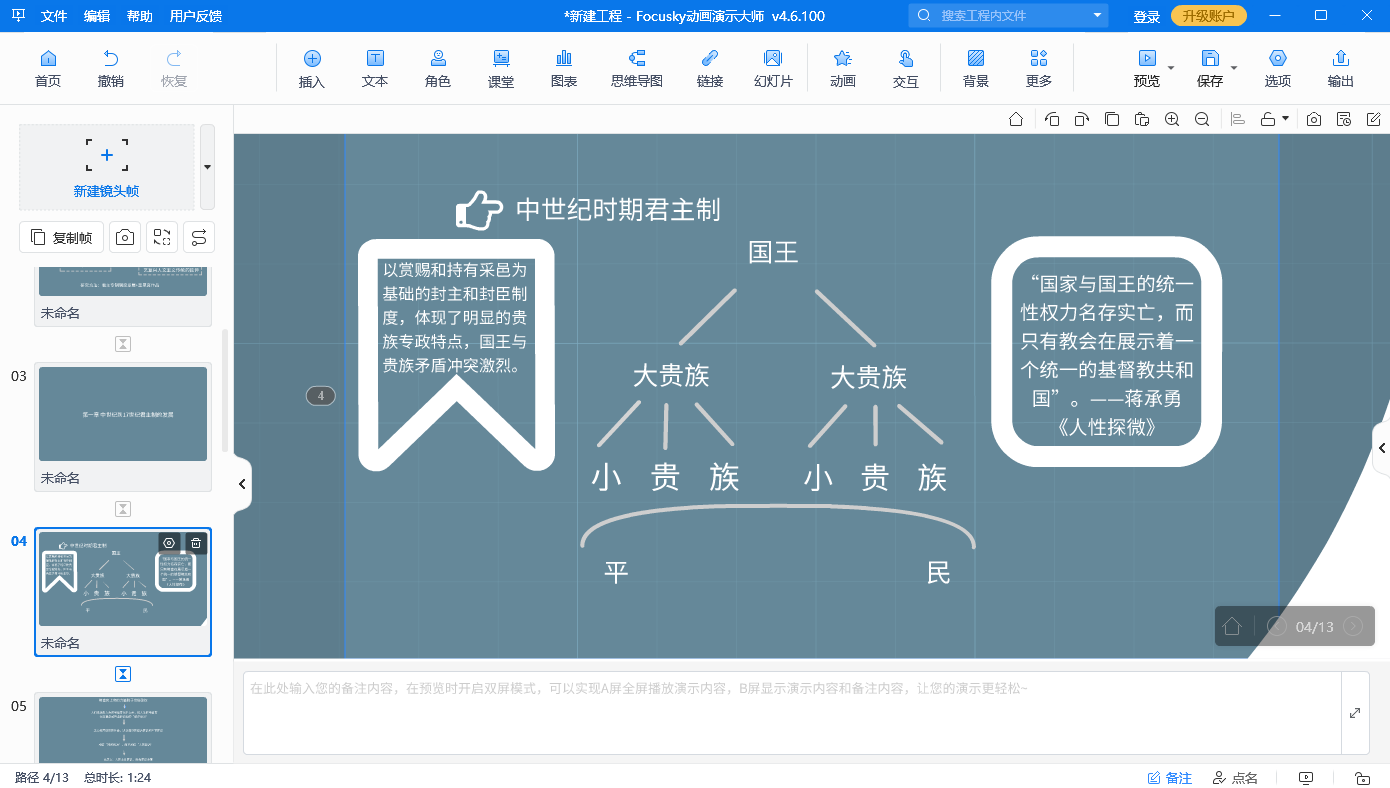Click the 预览 preview button
Viewport: 1390px width, 788px height.
[x=1147, y=68]
